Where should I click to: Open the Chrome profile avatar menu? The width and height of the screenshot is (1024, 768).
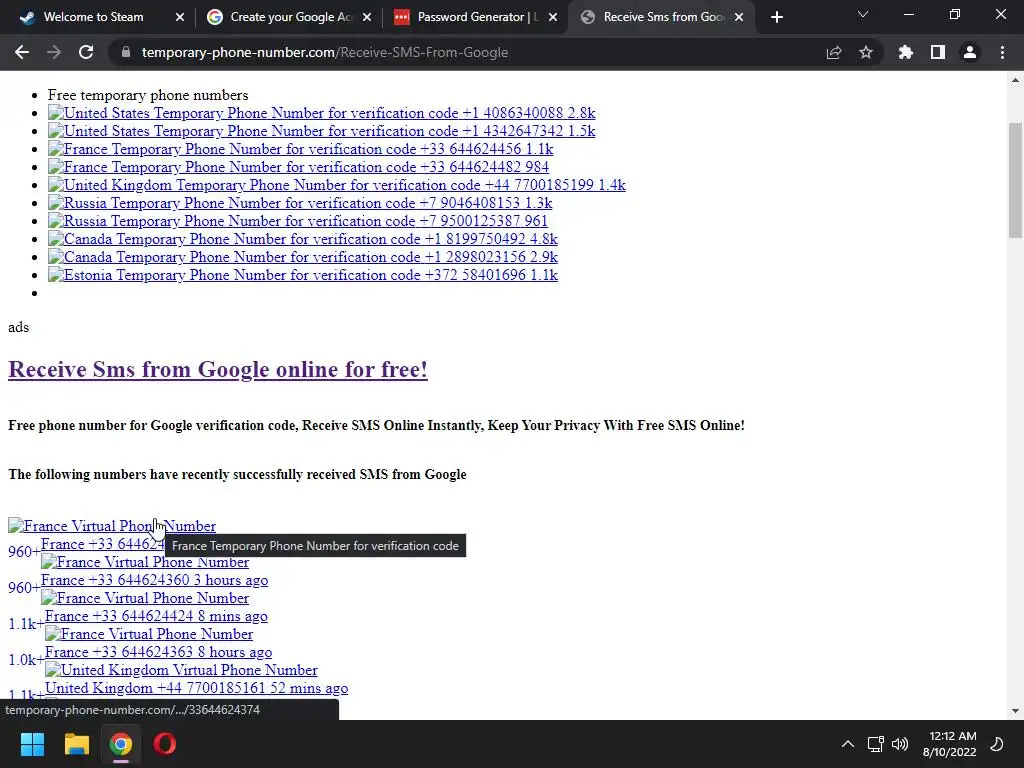[970, 52]
